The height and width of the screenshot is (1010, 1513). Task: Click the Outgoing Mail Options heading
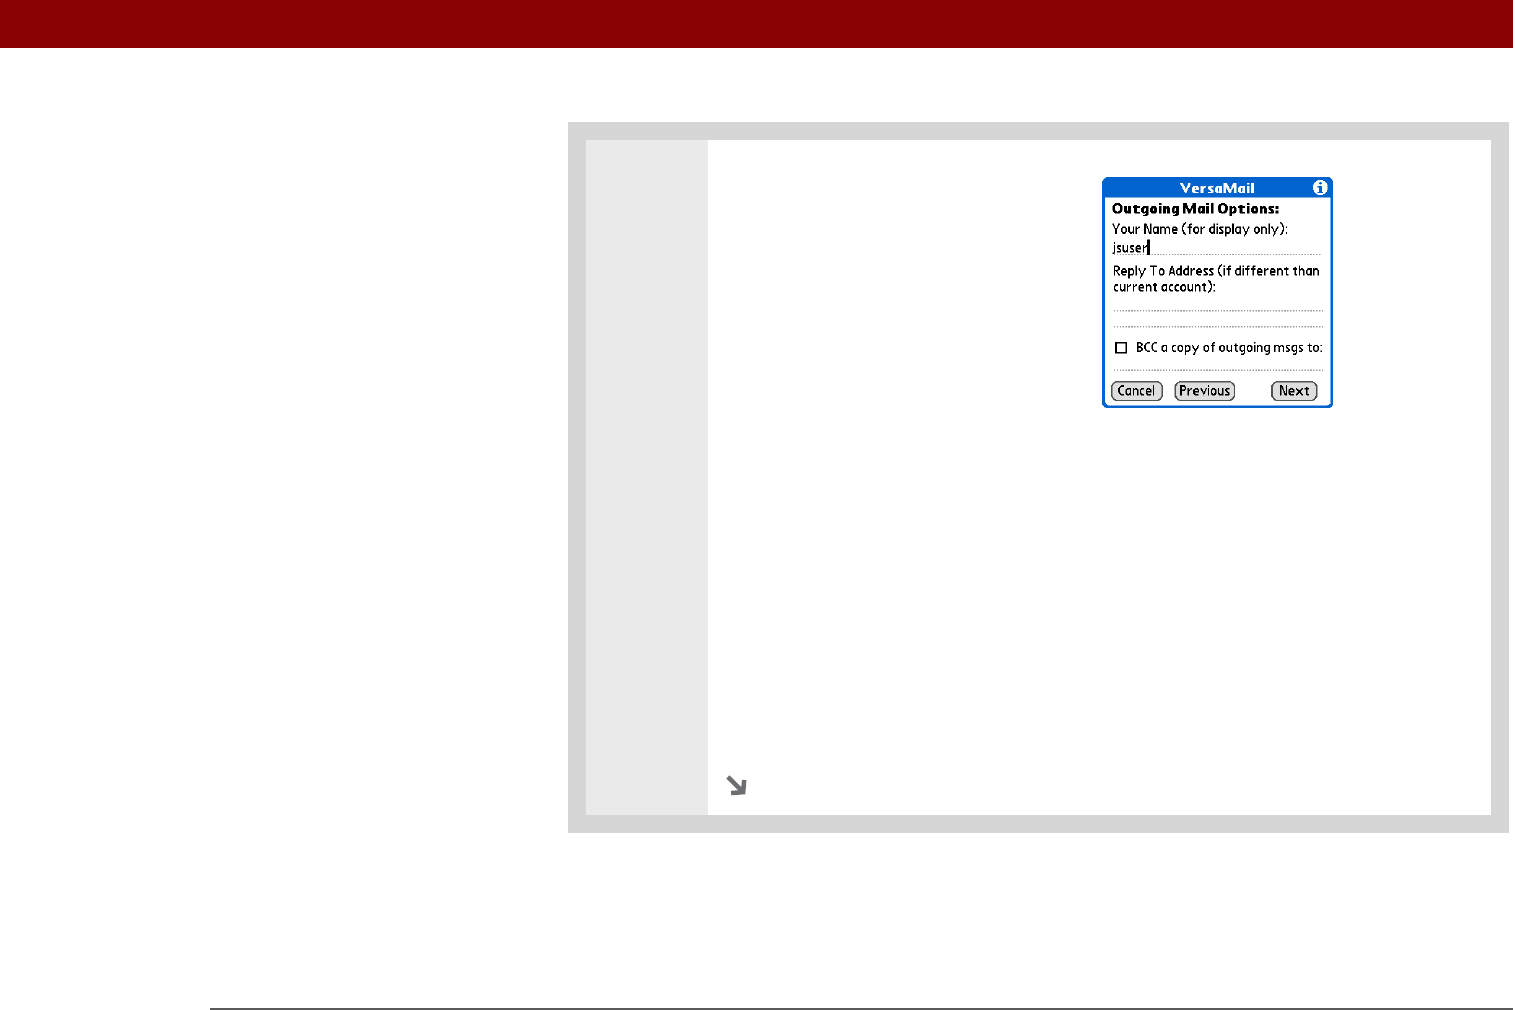[1195, 209]
